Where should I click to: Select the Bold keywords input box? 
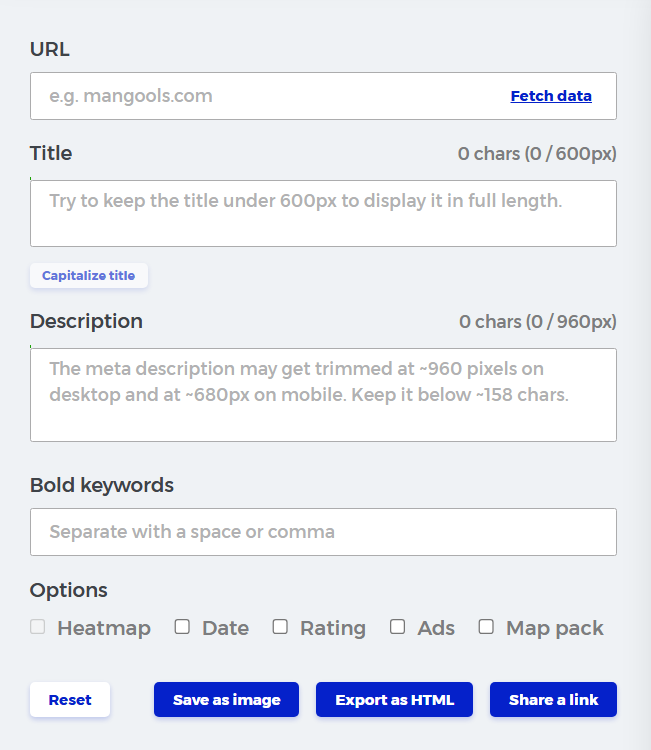(x=323, y=532)
